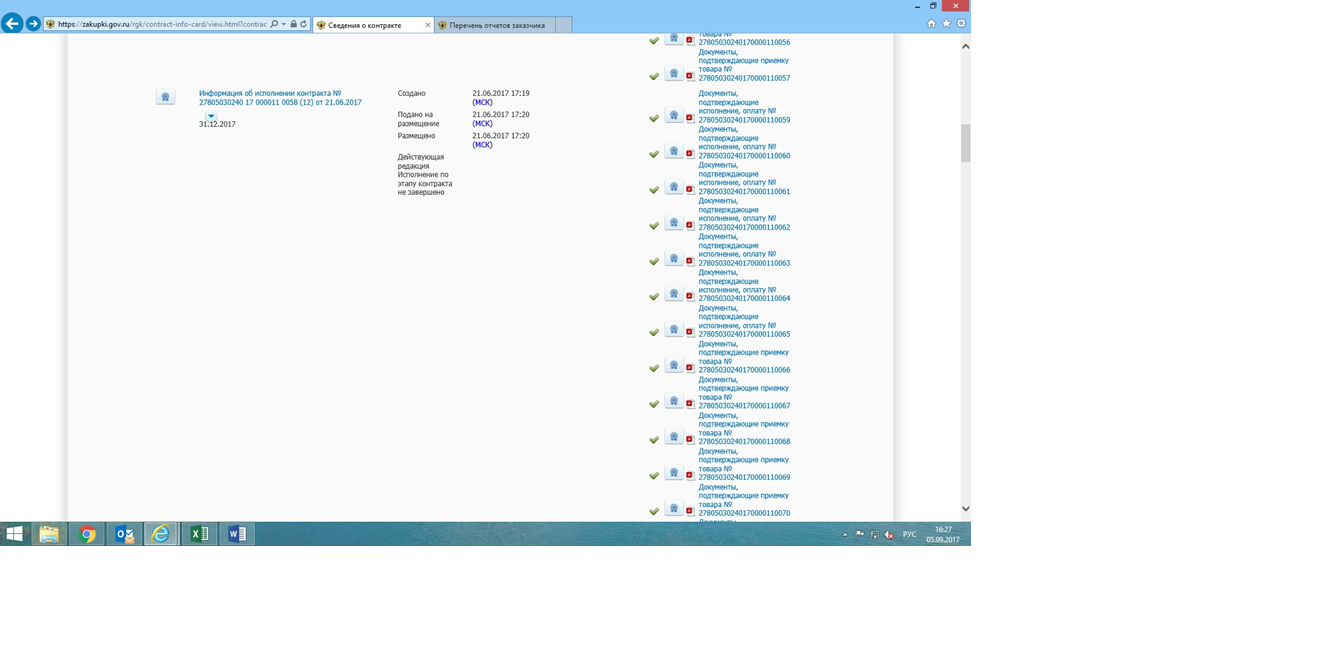This screenshot has height=668, width=1336.
Task: Close the Сведения о контракте tab
Action: point(428,25)
